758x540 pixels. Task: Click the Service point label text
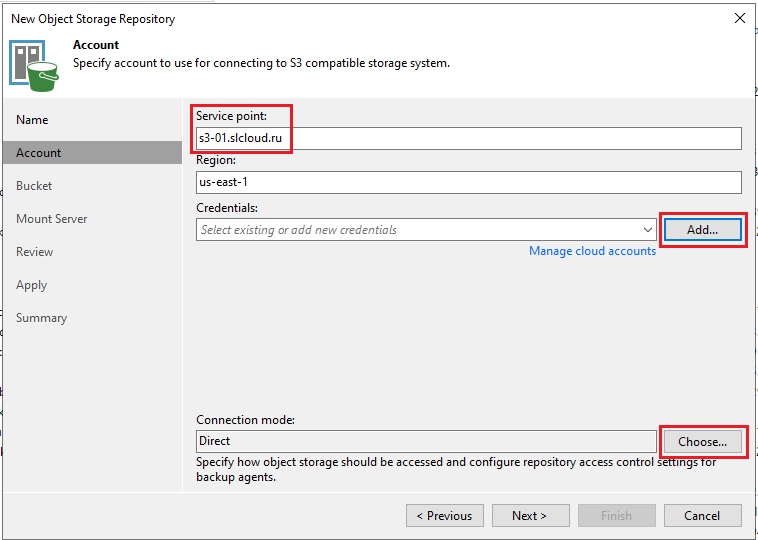(x=231, y=116)
